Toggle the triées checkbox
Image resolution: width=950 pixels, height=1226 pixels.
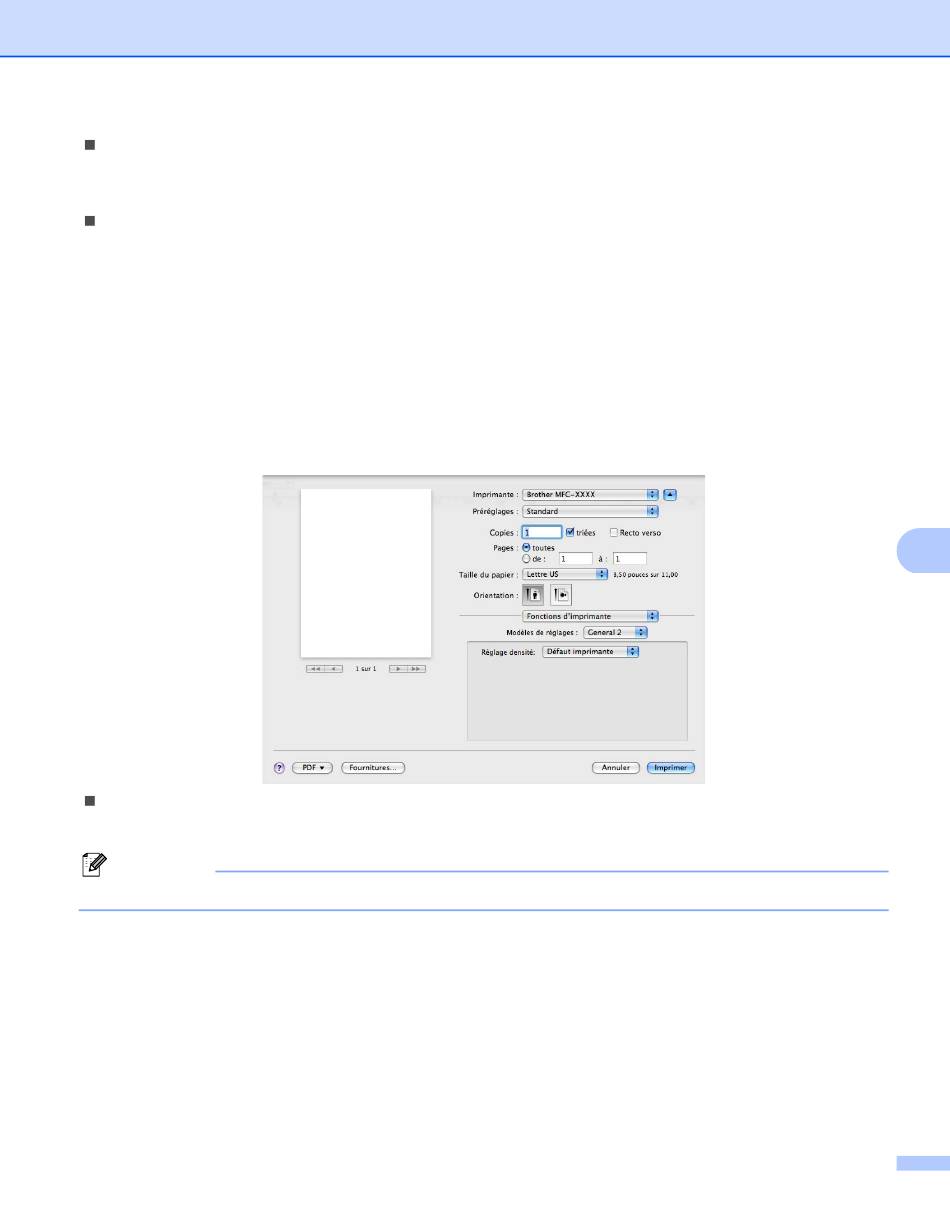click(571, 533)
